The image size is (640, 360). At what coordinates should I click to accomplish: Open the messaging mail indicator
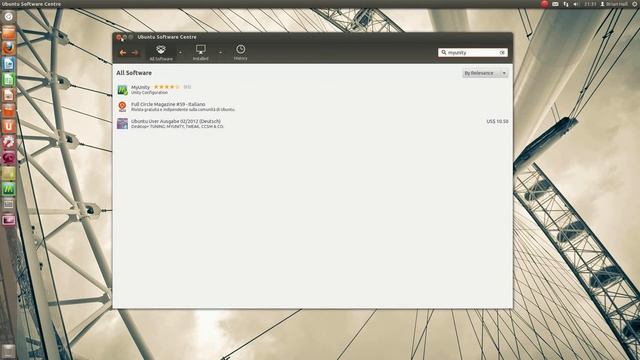(556, 4)
